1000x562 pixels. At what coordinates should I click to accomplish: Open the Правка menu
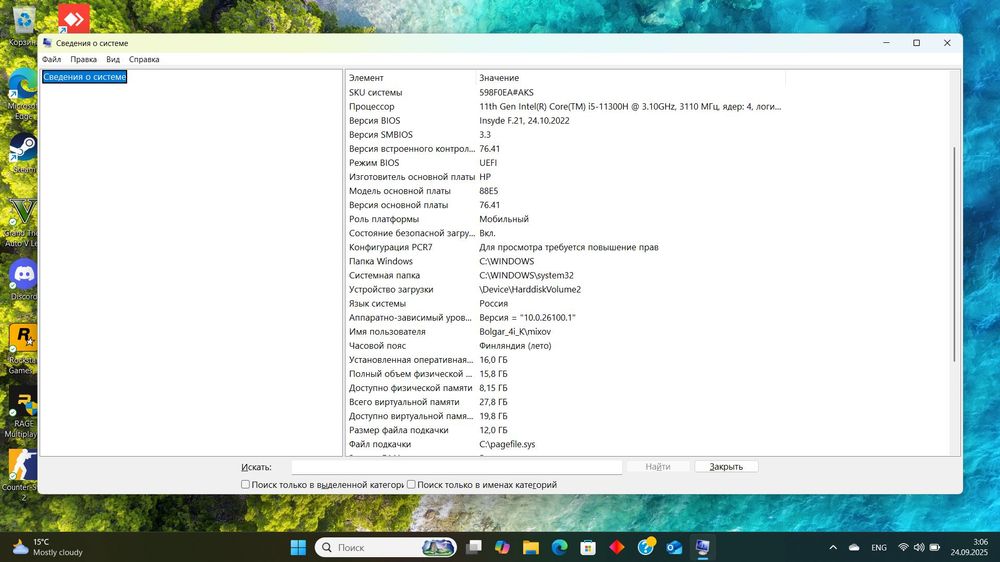click(x=84, y=59)
